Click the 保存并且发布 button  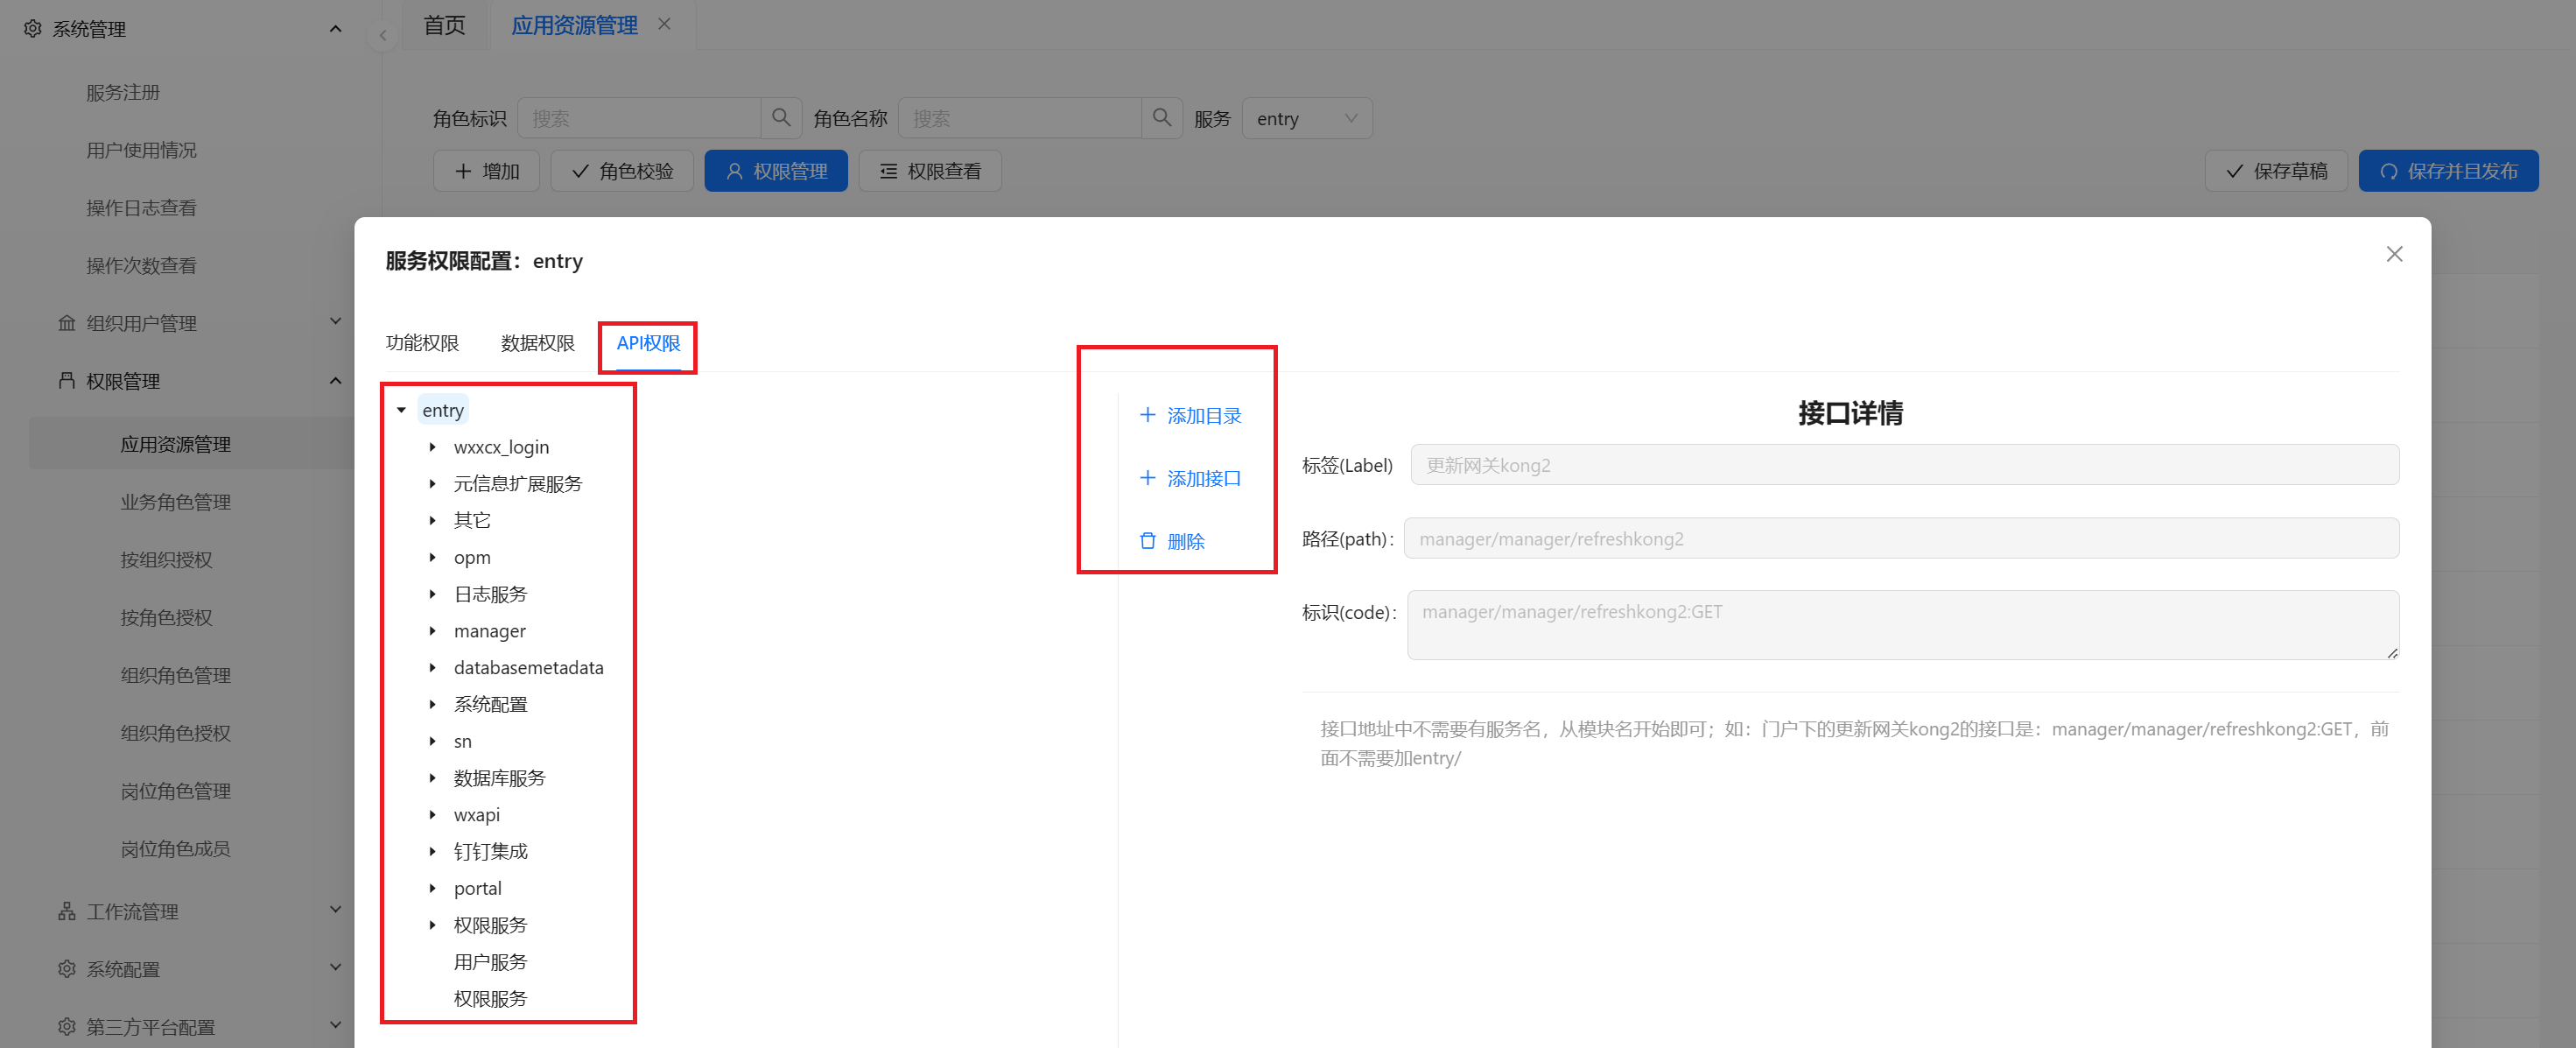click(2448, 171)
